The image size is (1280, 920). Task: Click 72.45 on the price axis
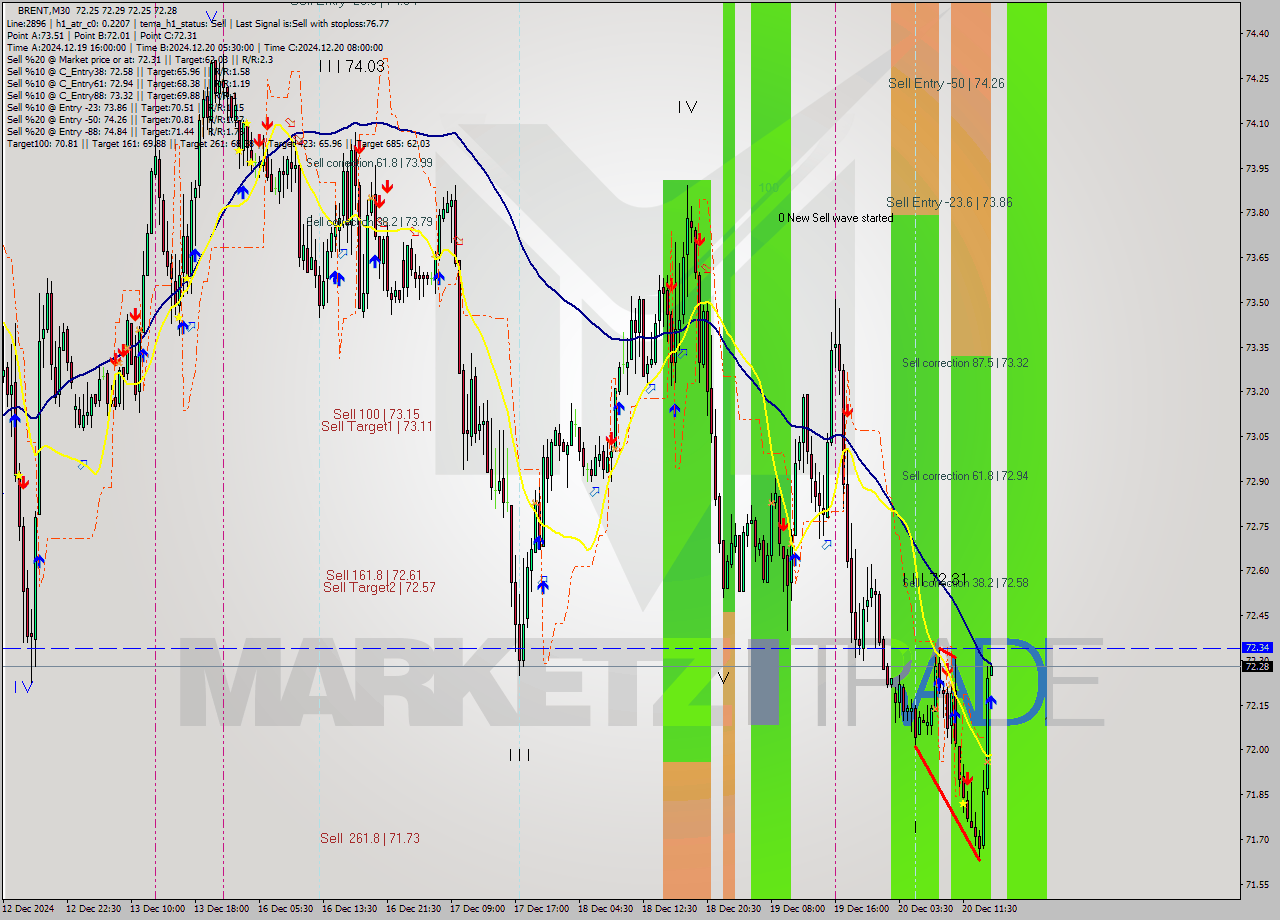coord(1257,616)
